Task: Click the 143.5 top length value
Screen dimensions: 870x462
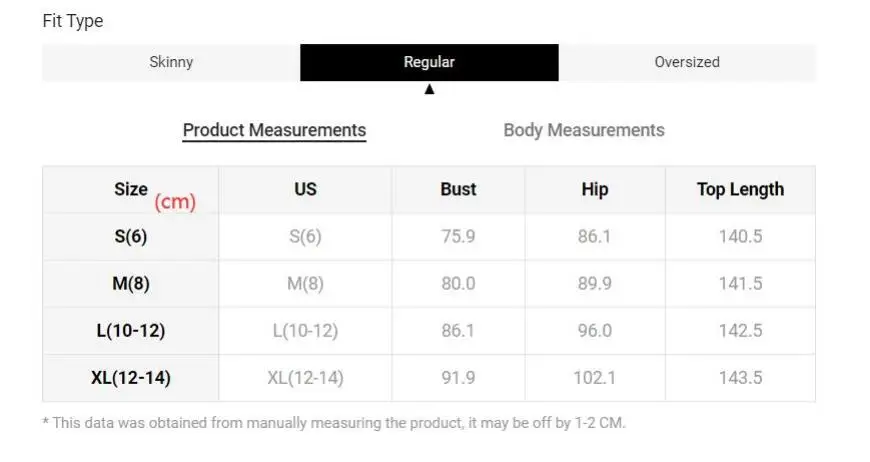Action: pyautogui.click(x=740, y=378)
